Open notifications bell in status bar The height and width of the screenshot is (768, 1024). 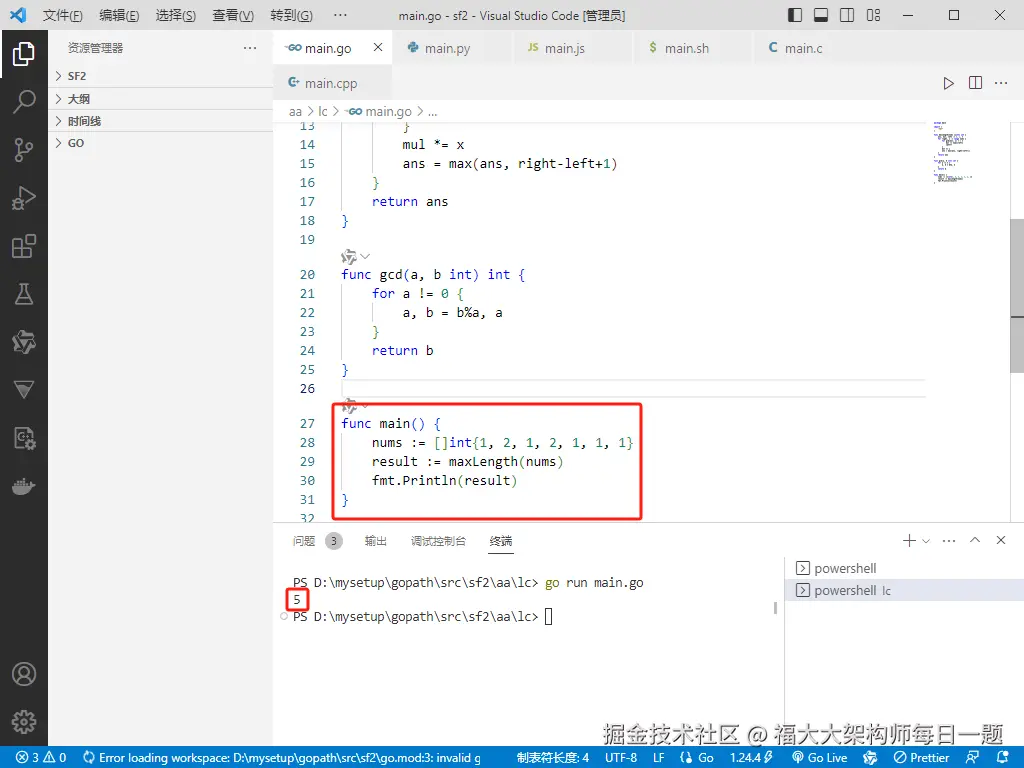pos(1002,758)
